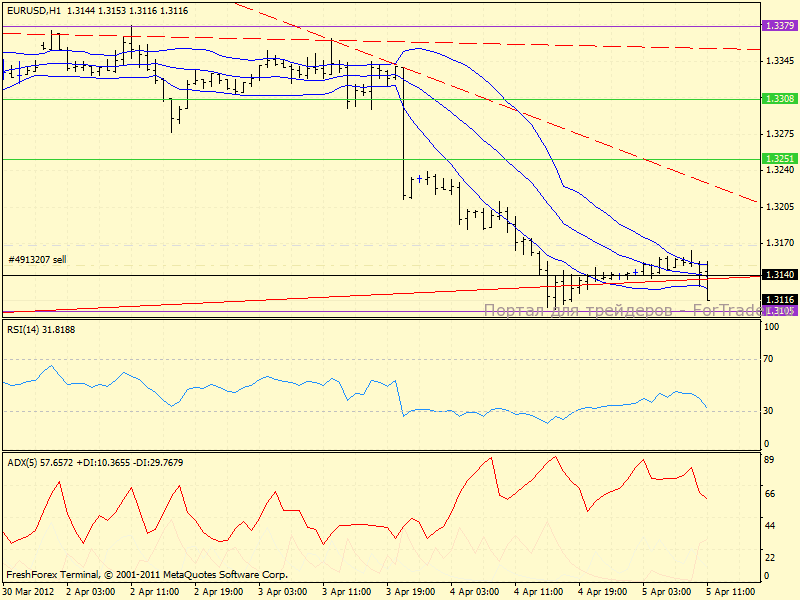This screenshot has width=800, height=600.
Task: Click the 1.3379 green price level tag
Action: [778, 26]
